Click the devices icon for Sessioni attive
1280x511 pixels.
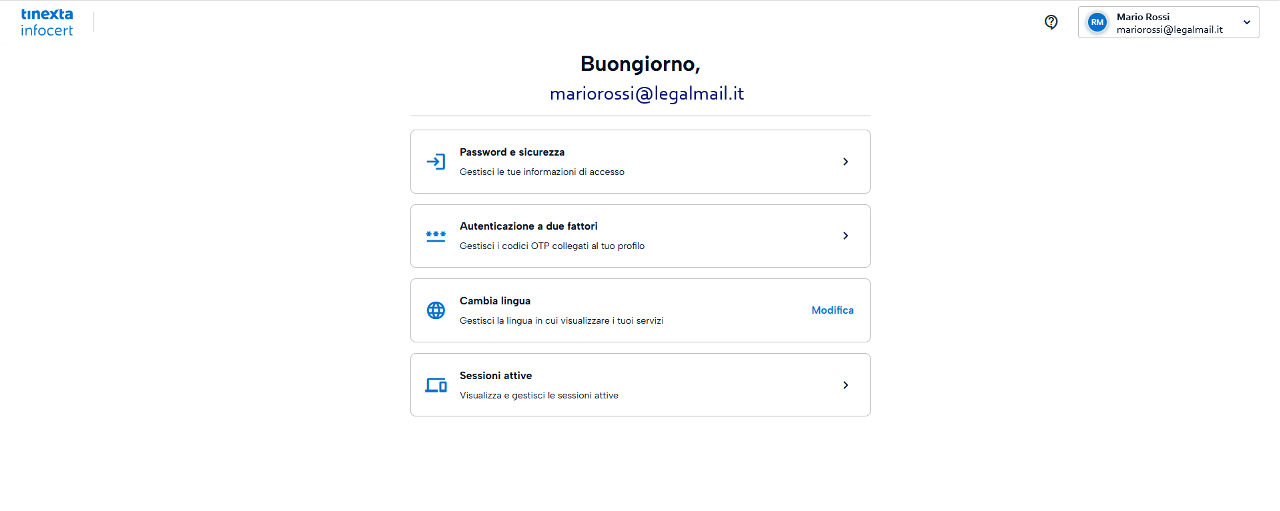[x=436, y=385]
